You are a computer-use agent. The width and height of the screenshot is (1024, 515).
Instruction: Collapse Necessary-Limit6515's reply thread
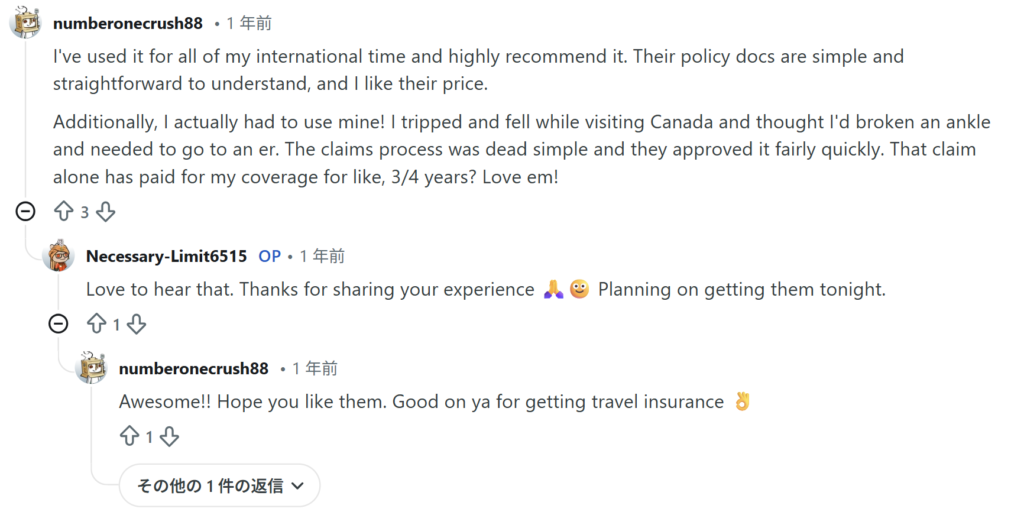tap(59, 324)
